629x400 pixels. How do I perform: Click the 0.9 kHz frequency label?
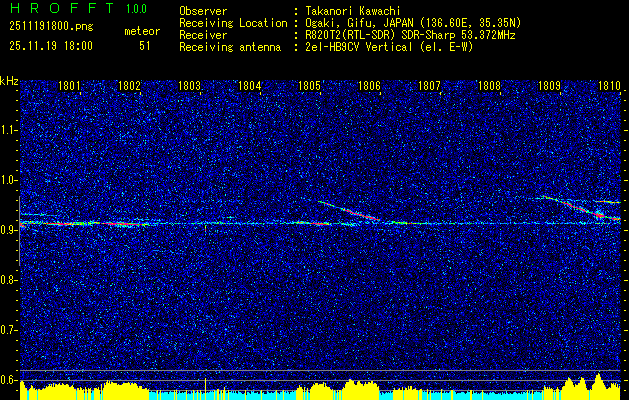point(9,230)
